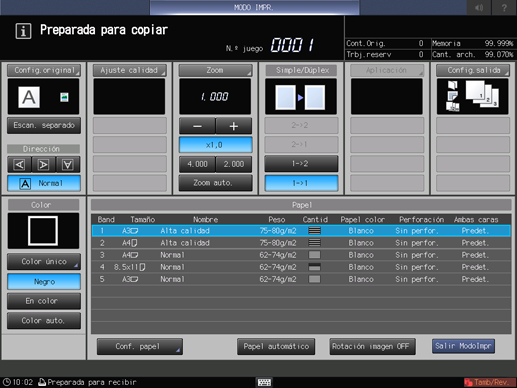Set zoom to x1,0
Screen dimensions: 517x388
(x=215, y=145)
